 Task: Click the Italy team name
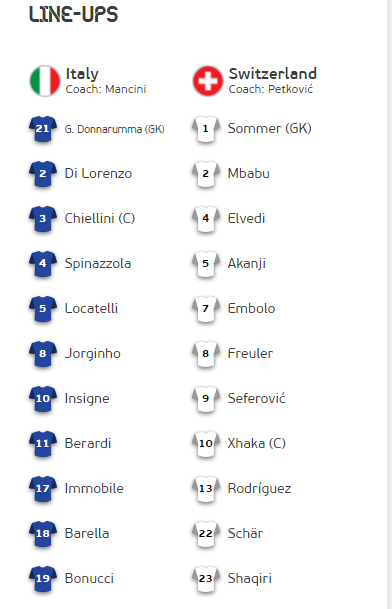click(x=82, y=74)
